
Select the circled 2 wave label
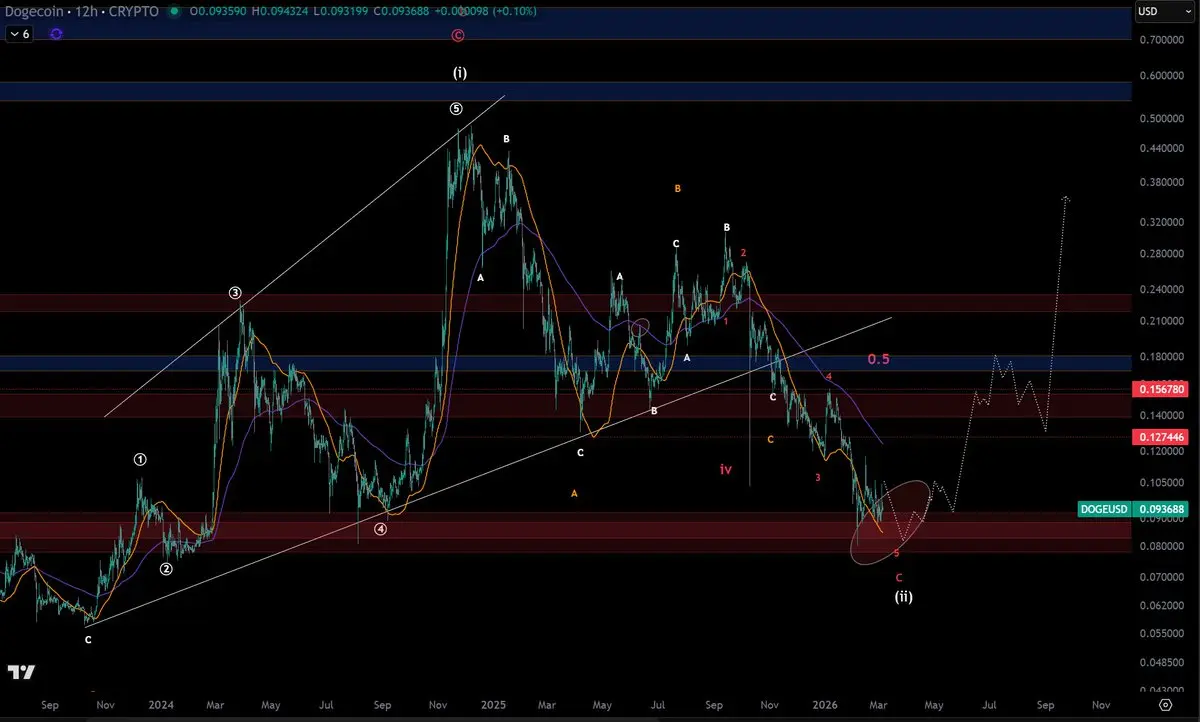click(x=167, y=569)
